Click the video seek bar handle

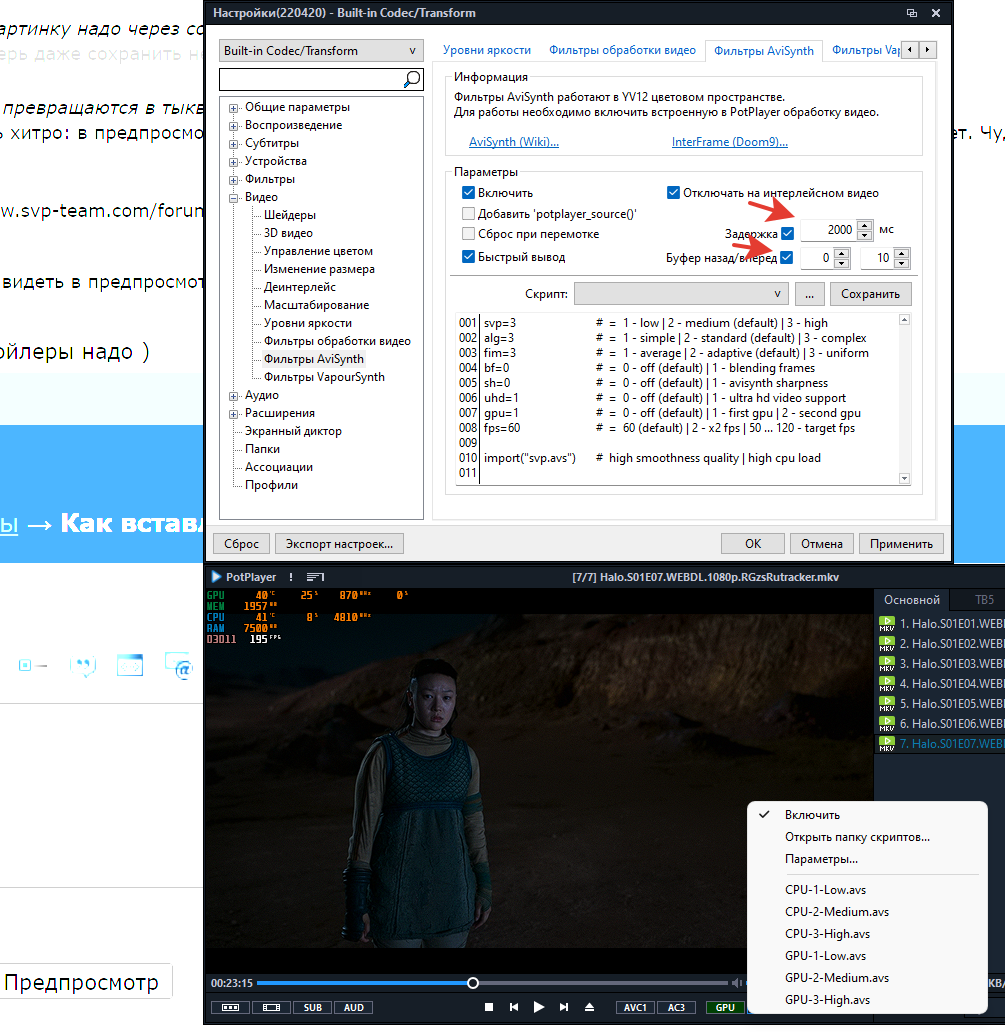point(473,983)
